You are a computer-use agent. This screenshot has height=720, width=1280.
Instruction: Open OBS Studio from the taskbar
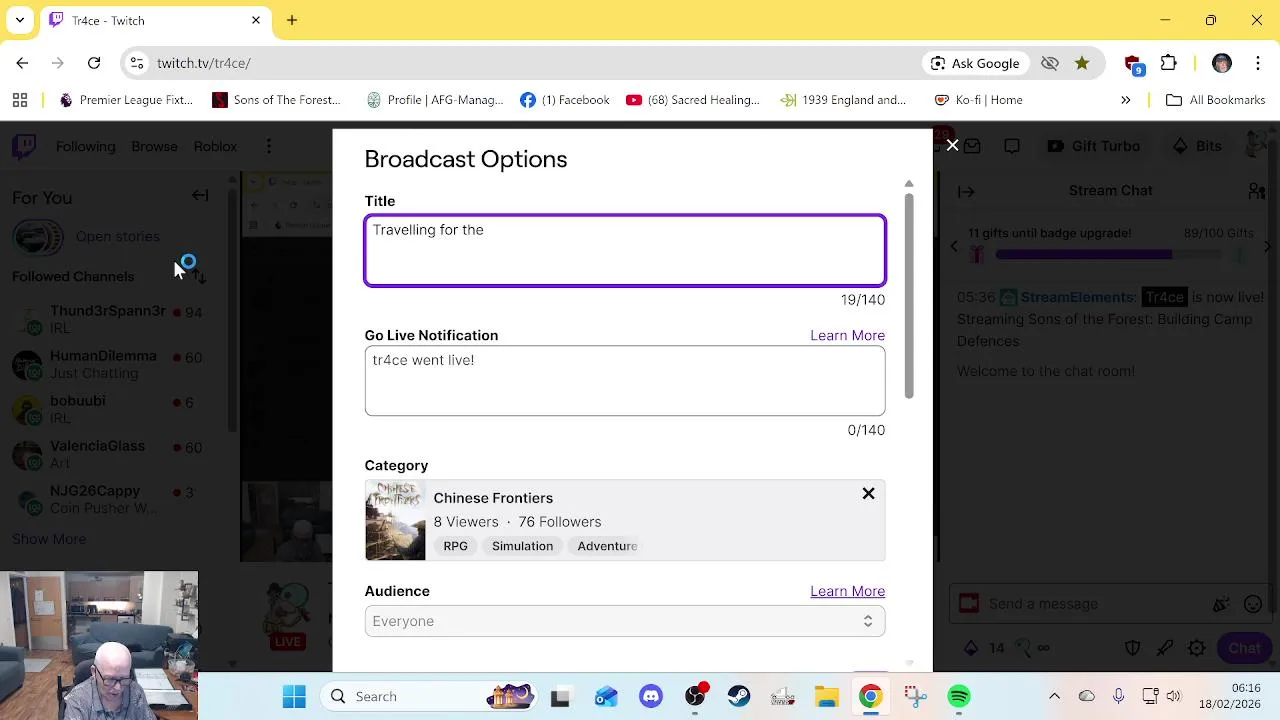click(695, 697)
